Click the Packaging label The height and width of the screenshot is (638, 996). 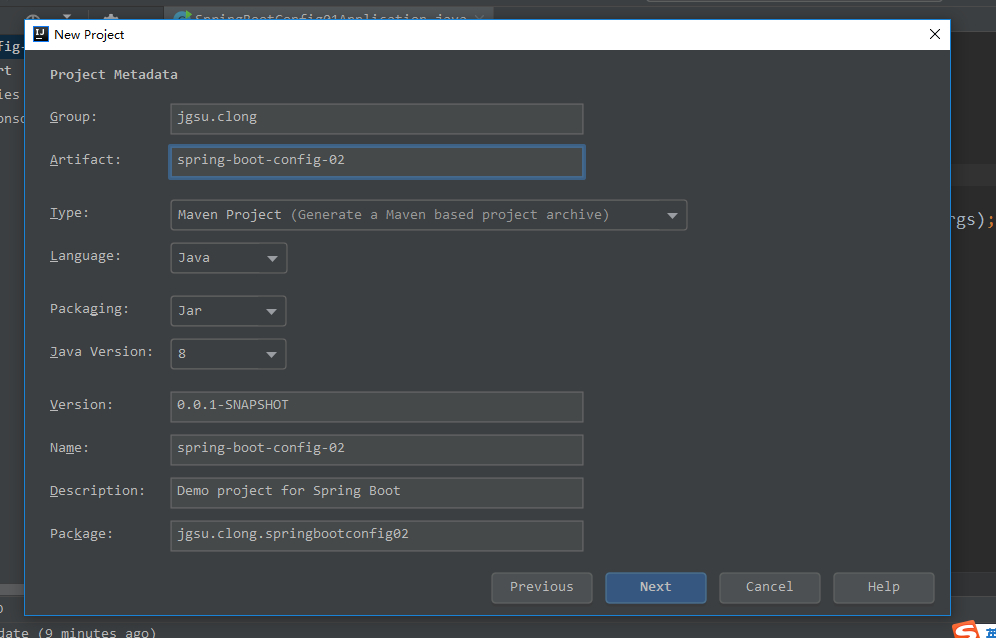[90, 308]
